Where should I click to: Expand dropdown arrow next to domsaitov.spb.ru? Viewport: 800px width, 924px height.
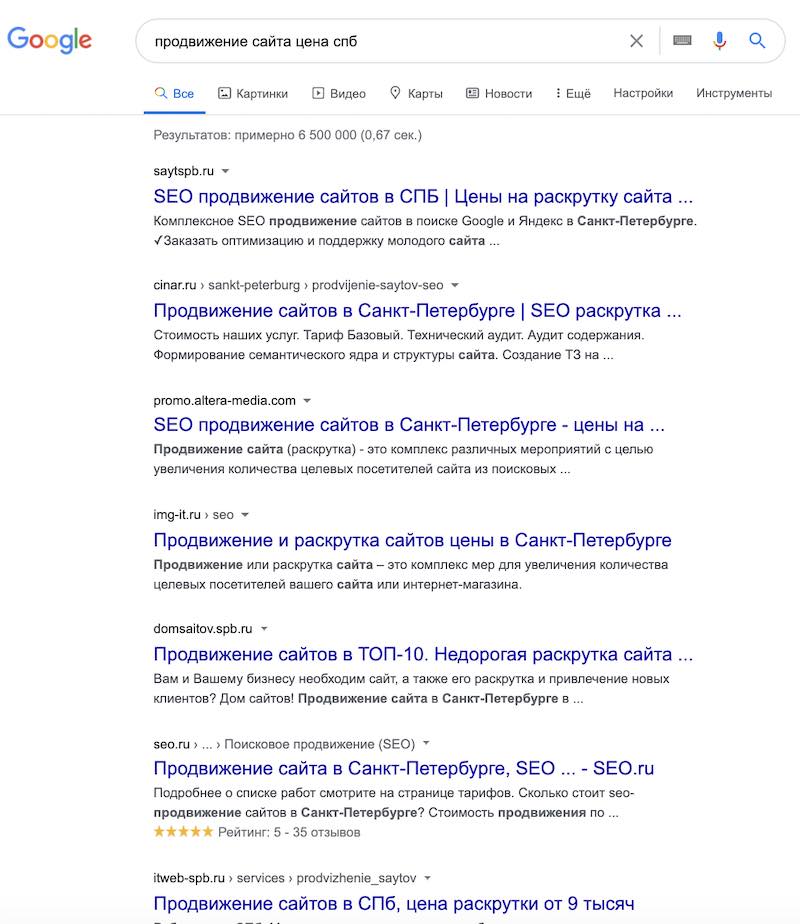pyautogui.click(x=264, y=629)
